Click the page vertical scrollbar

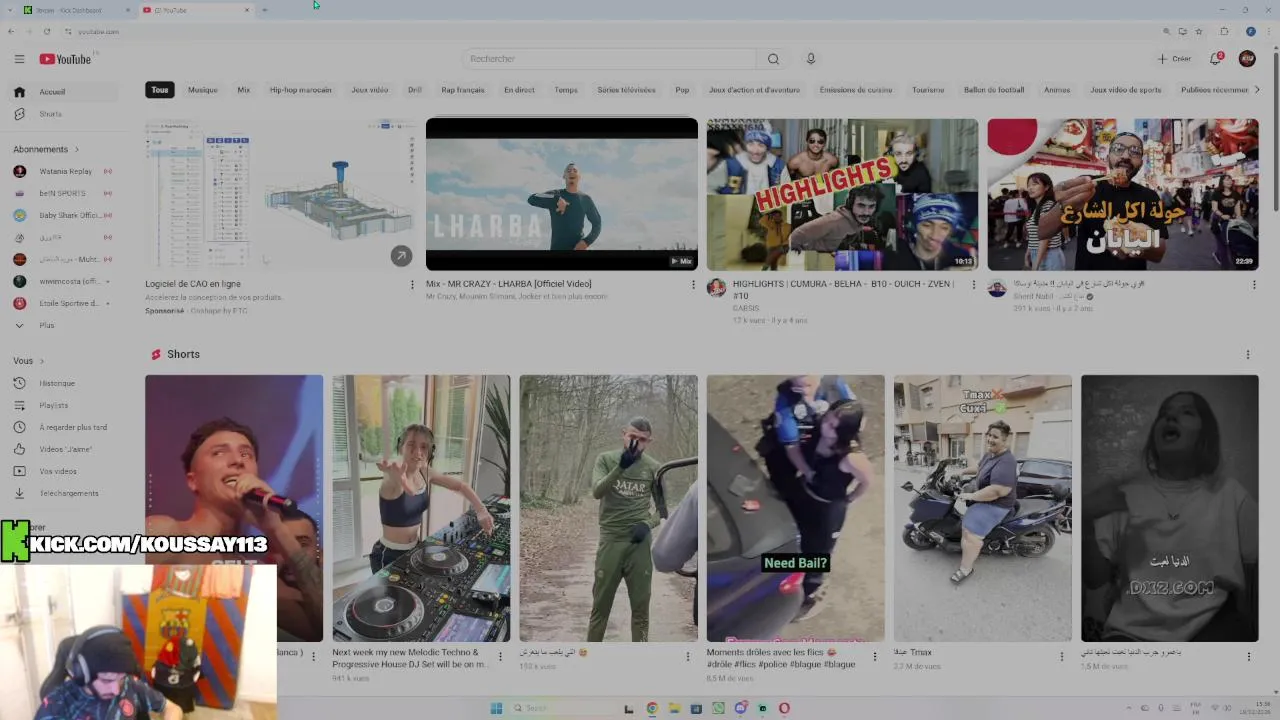[x=1274, y=130]
